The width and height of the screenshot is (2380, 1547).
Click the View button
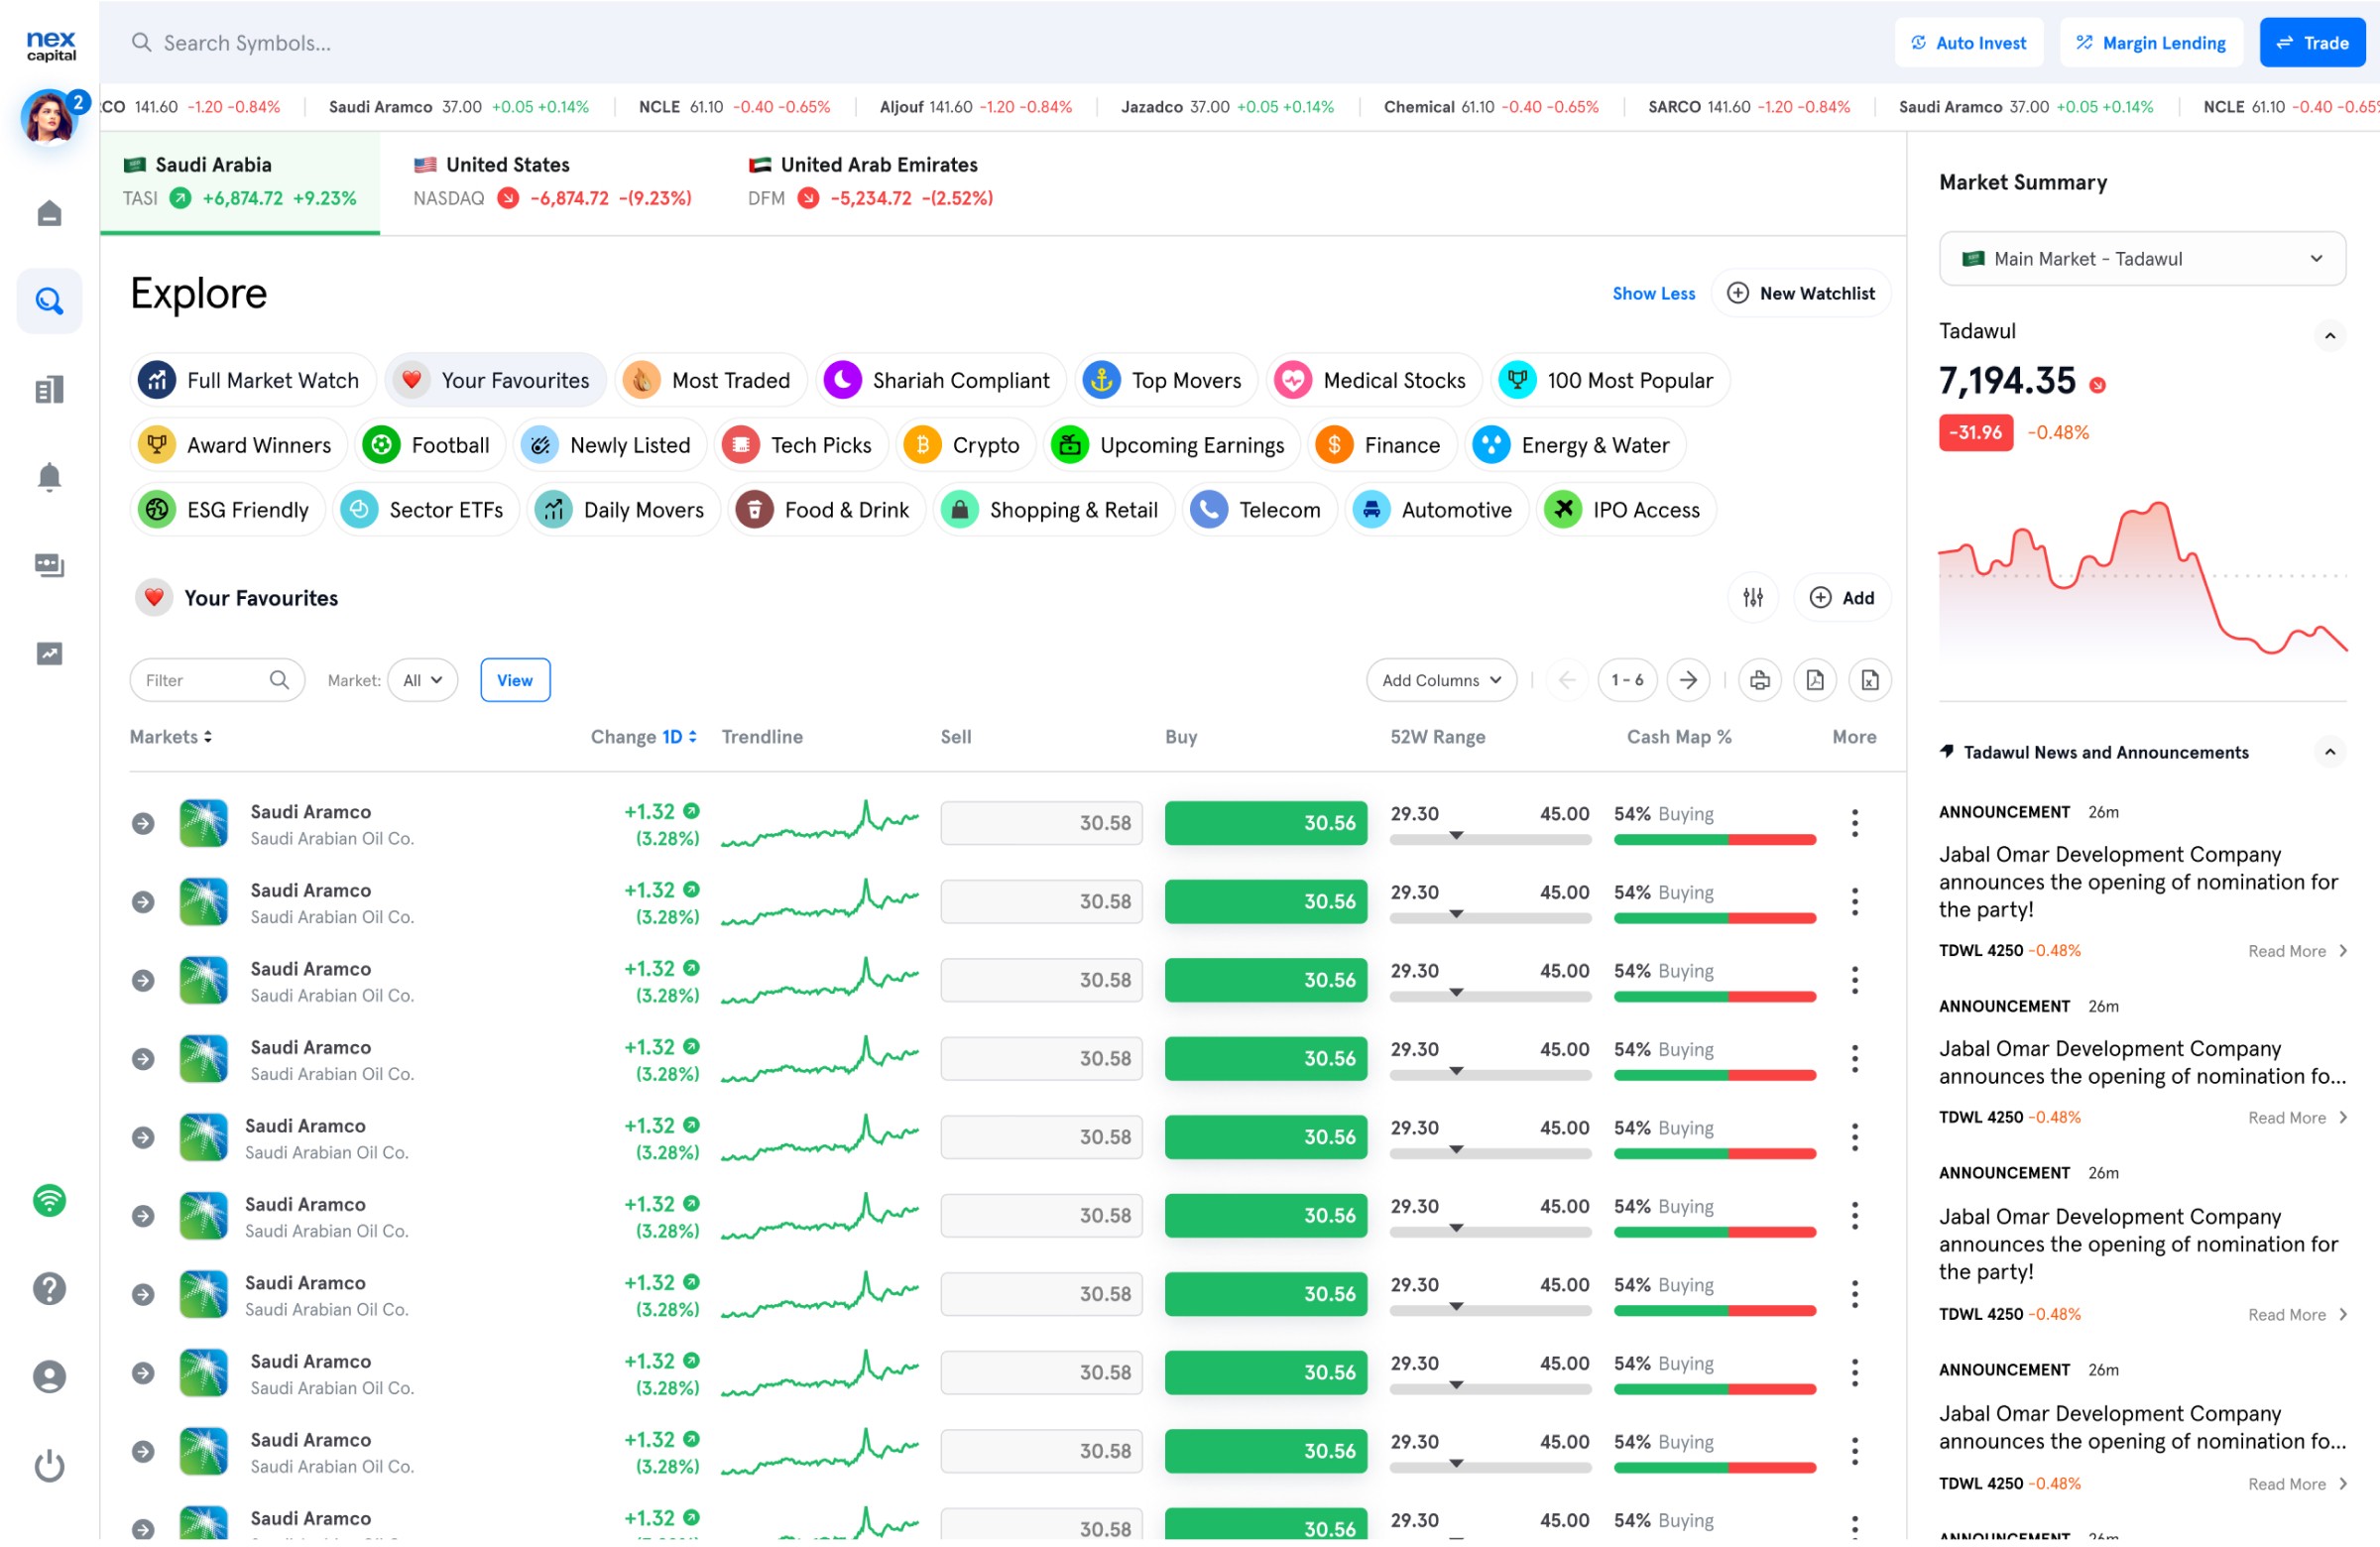tap(515, 681)
